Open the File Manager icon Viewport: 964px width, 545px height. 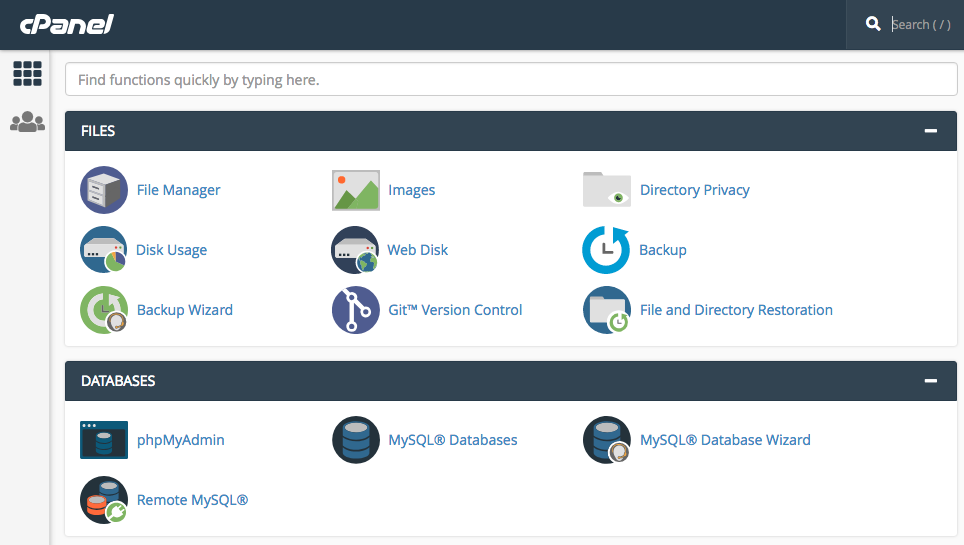pos(104,190)
